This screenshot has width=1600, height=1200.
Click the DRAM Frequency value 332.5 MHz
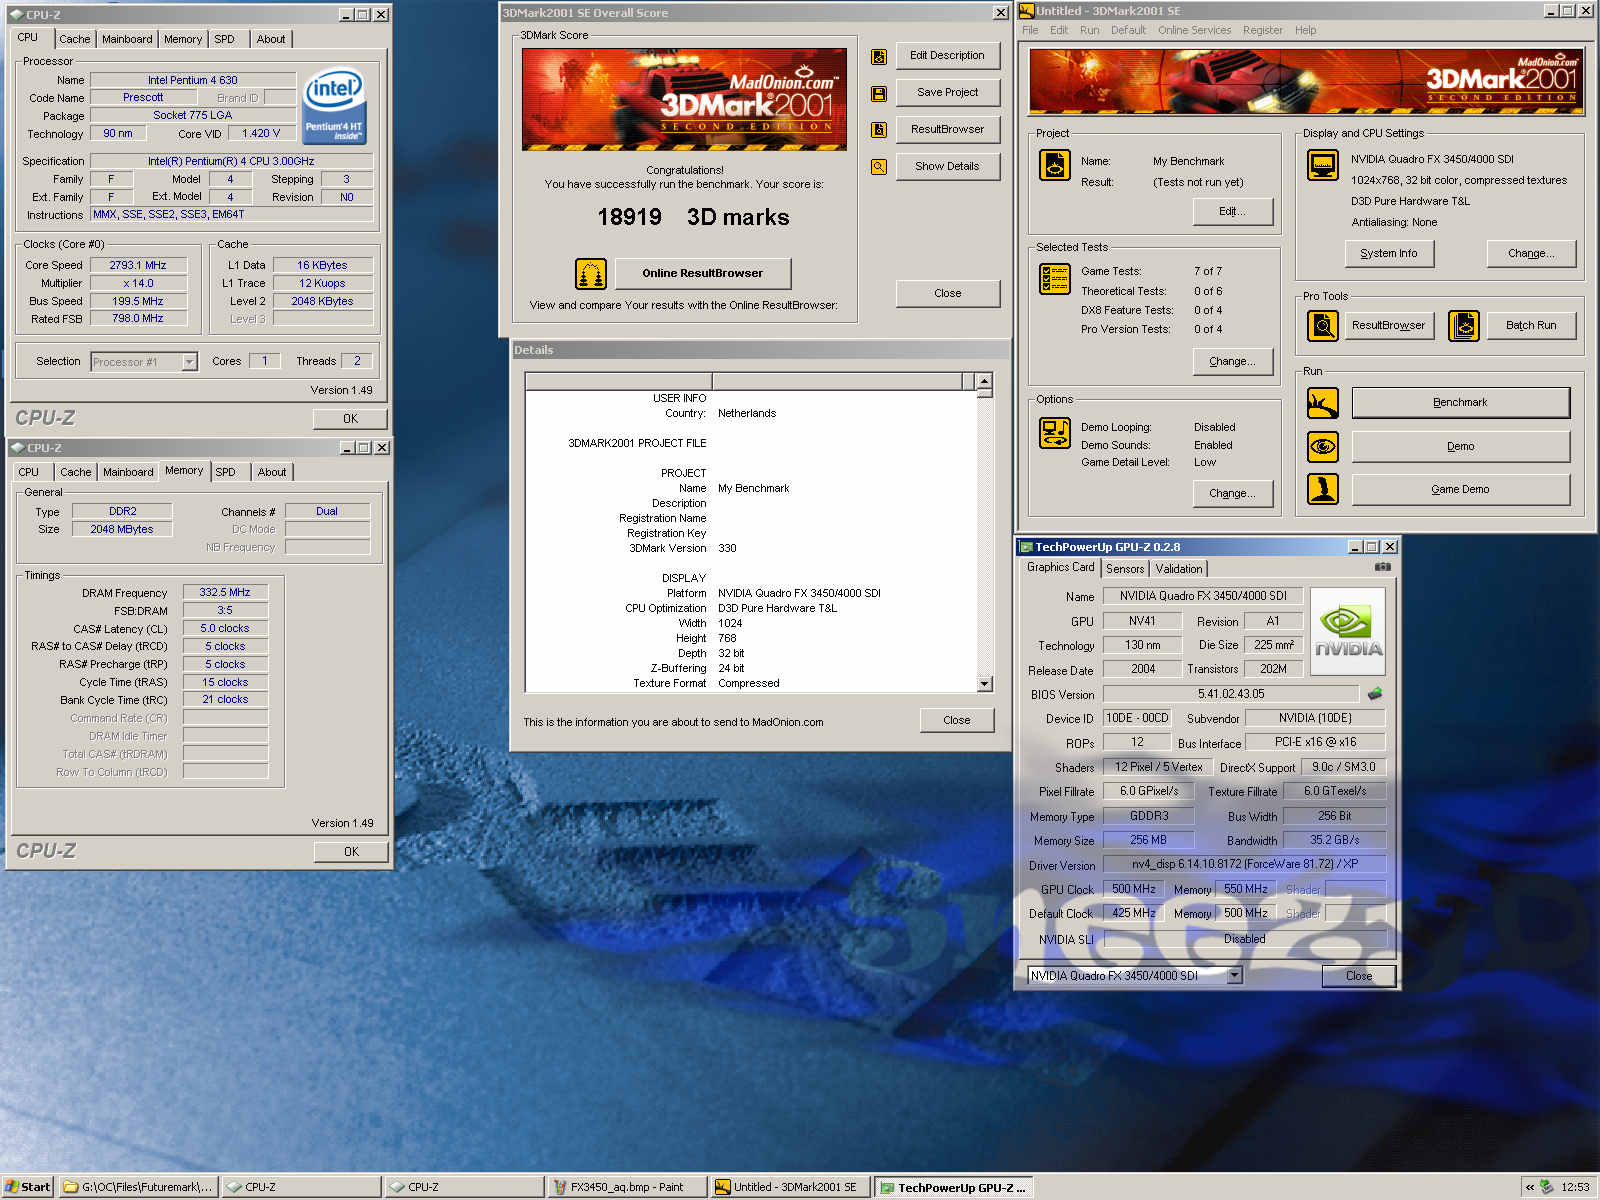tap(225, 593)
